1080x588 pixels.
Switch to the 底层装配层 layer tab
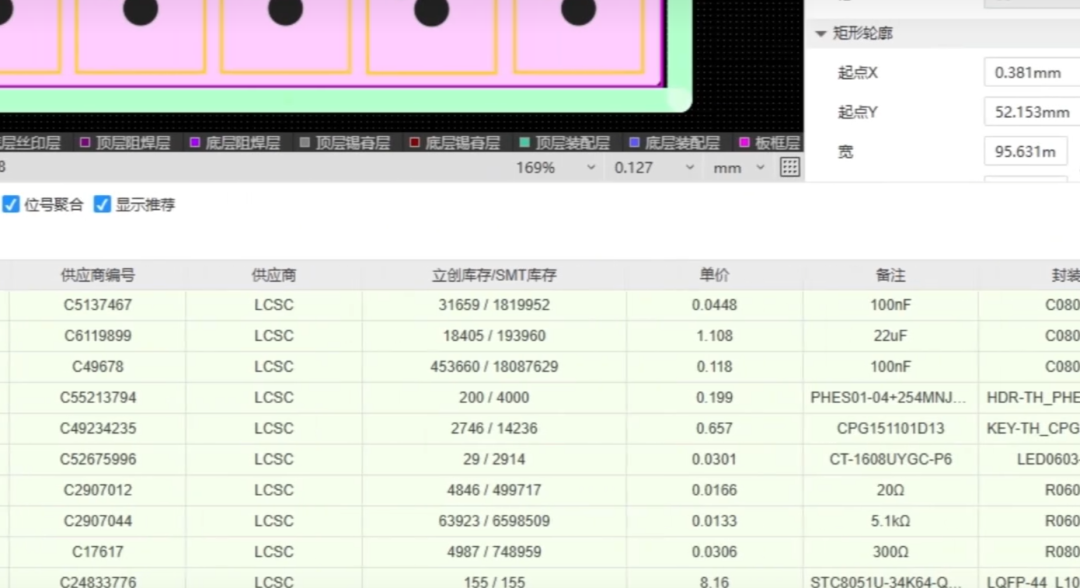(x=682, y=143)
